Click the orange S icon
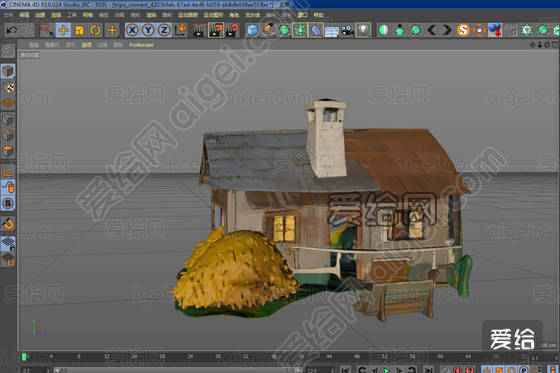 click(x=463, y=30)
